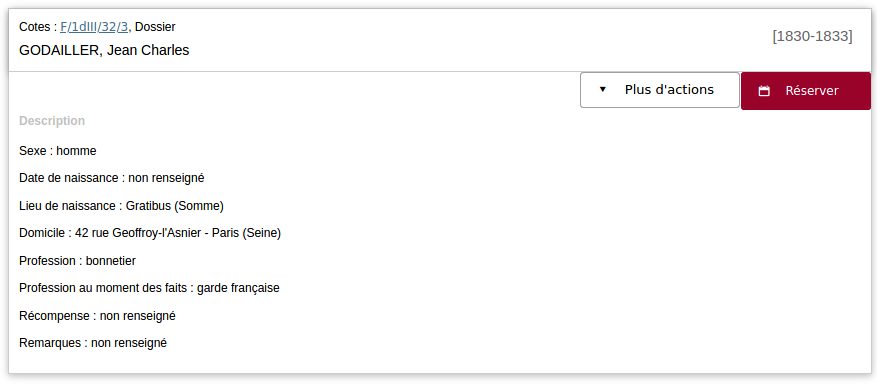Click 'Gratibus (Somme)' birthplace text
Viewport: 877px width, 384px height.
175,206
